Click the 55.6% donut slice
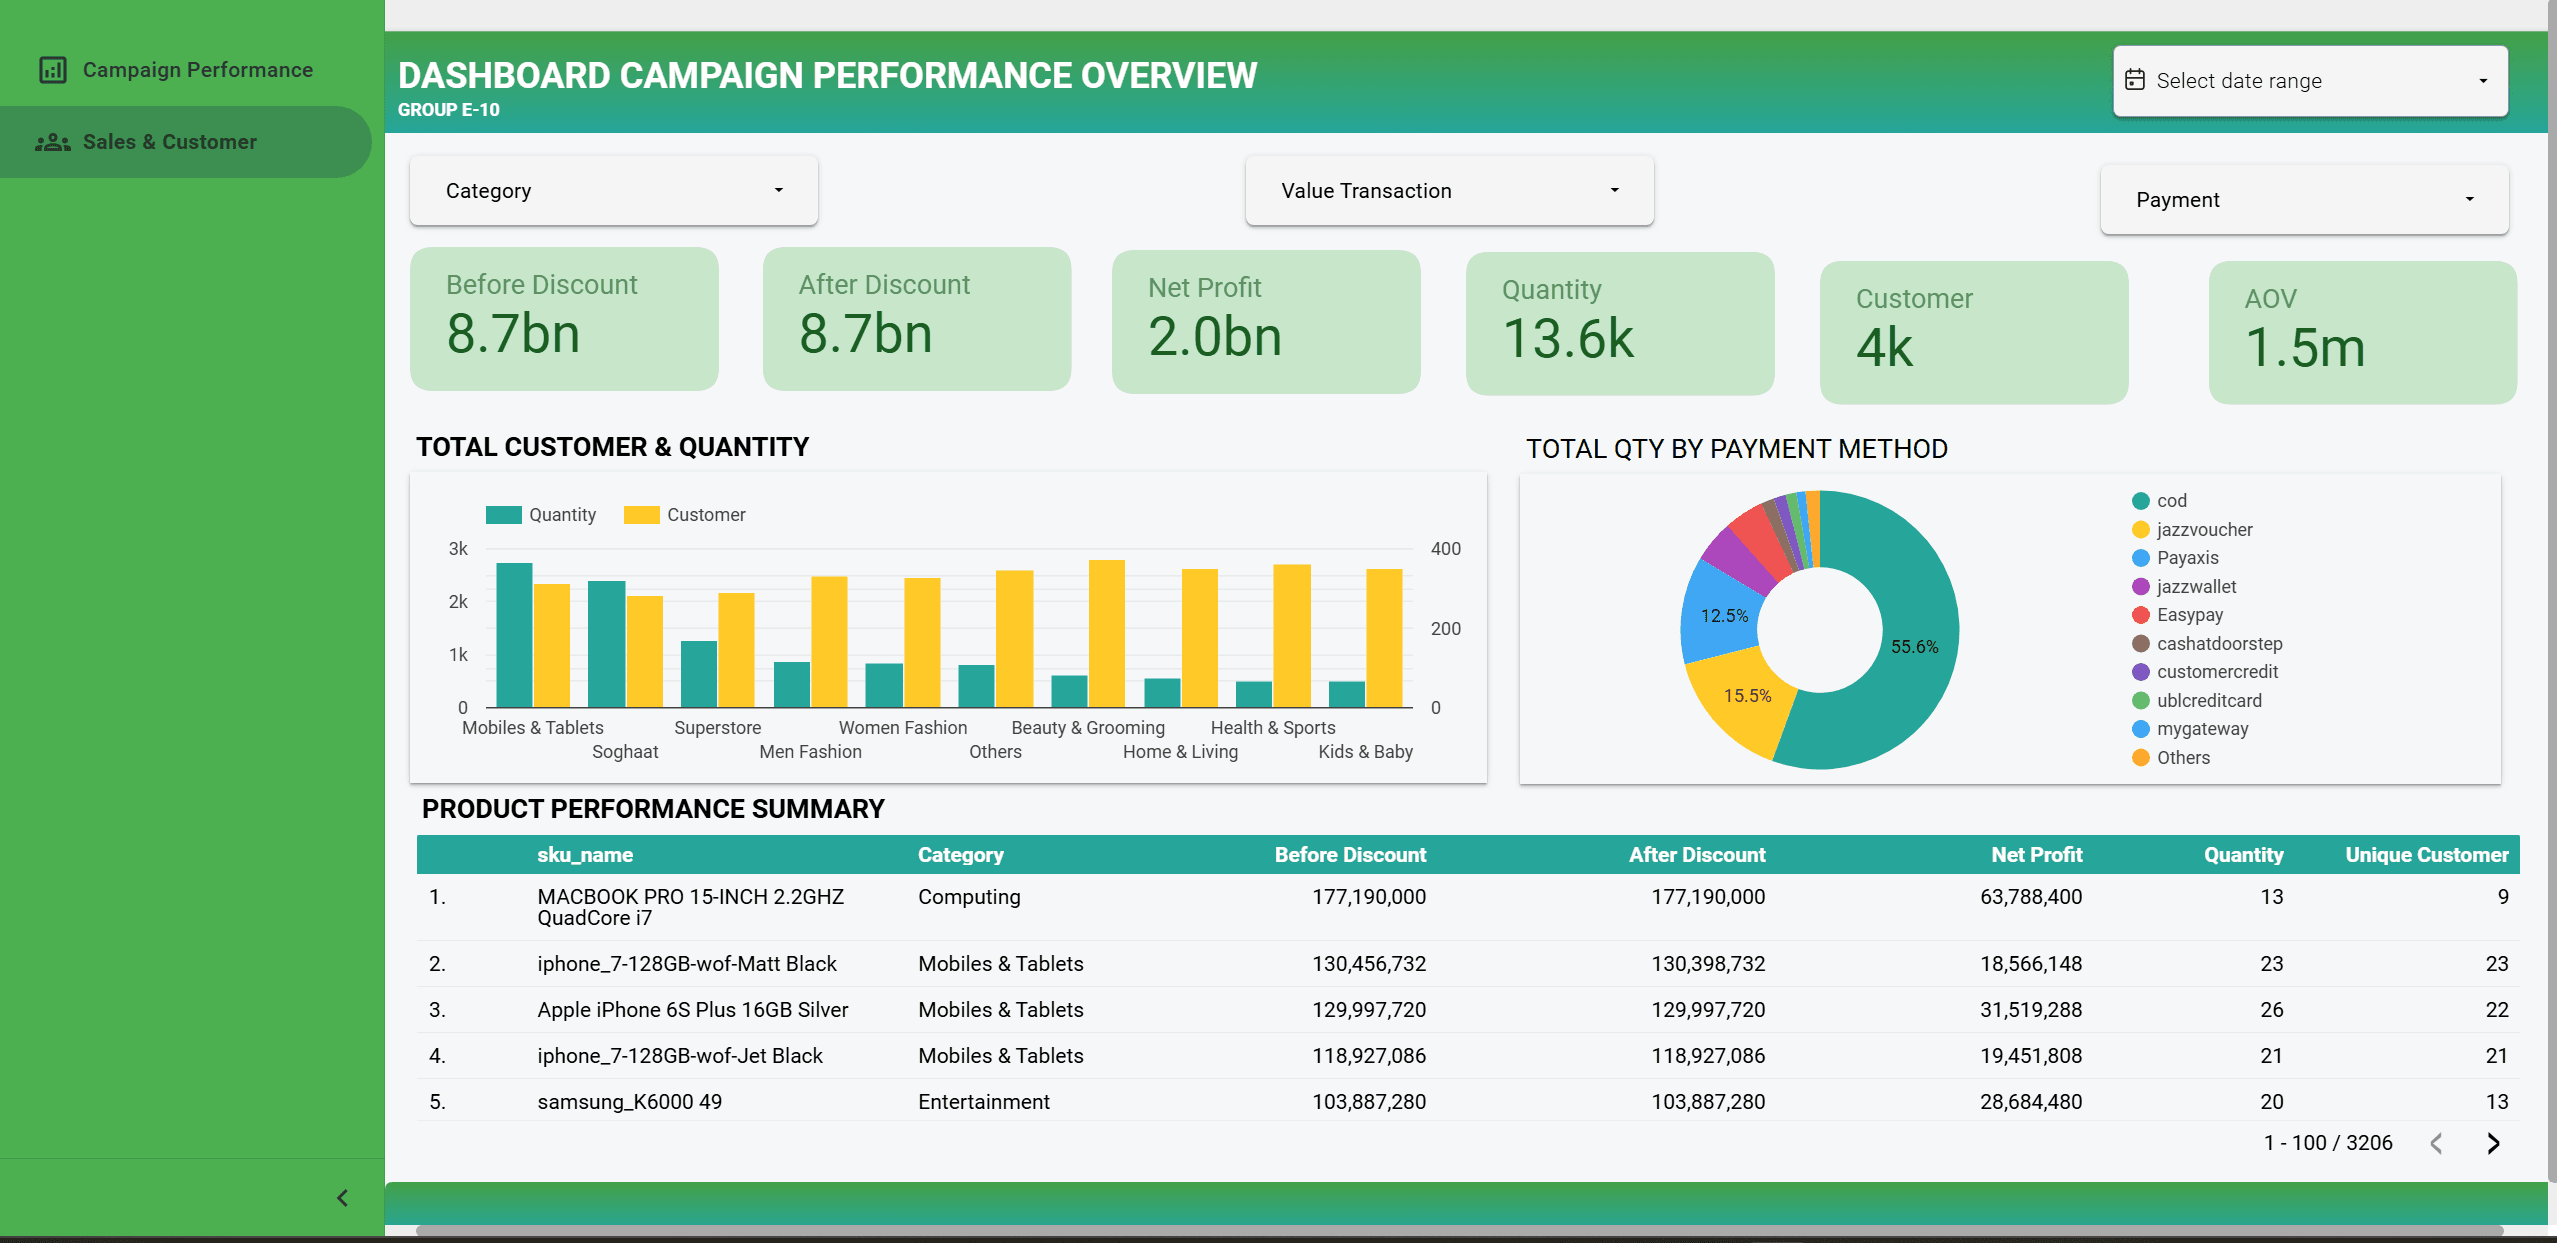 click(x=1913, y=648)
